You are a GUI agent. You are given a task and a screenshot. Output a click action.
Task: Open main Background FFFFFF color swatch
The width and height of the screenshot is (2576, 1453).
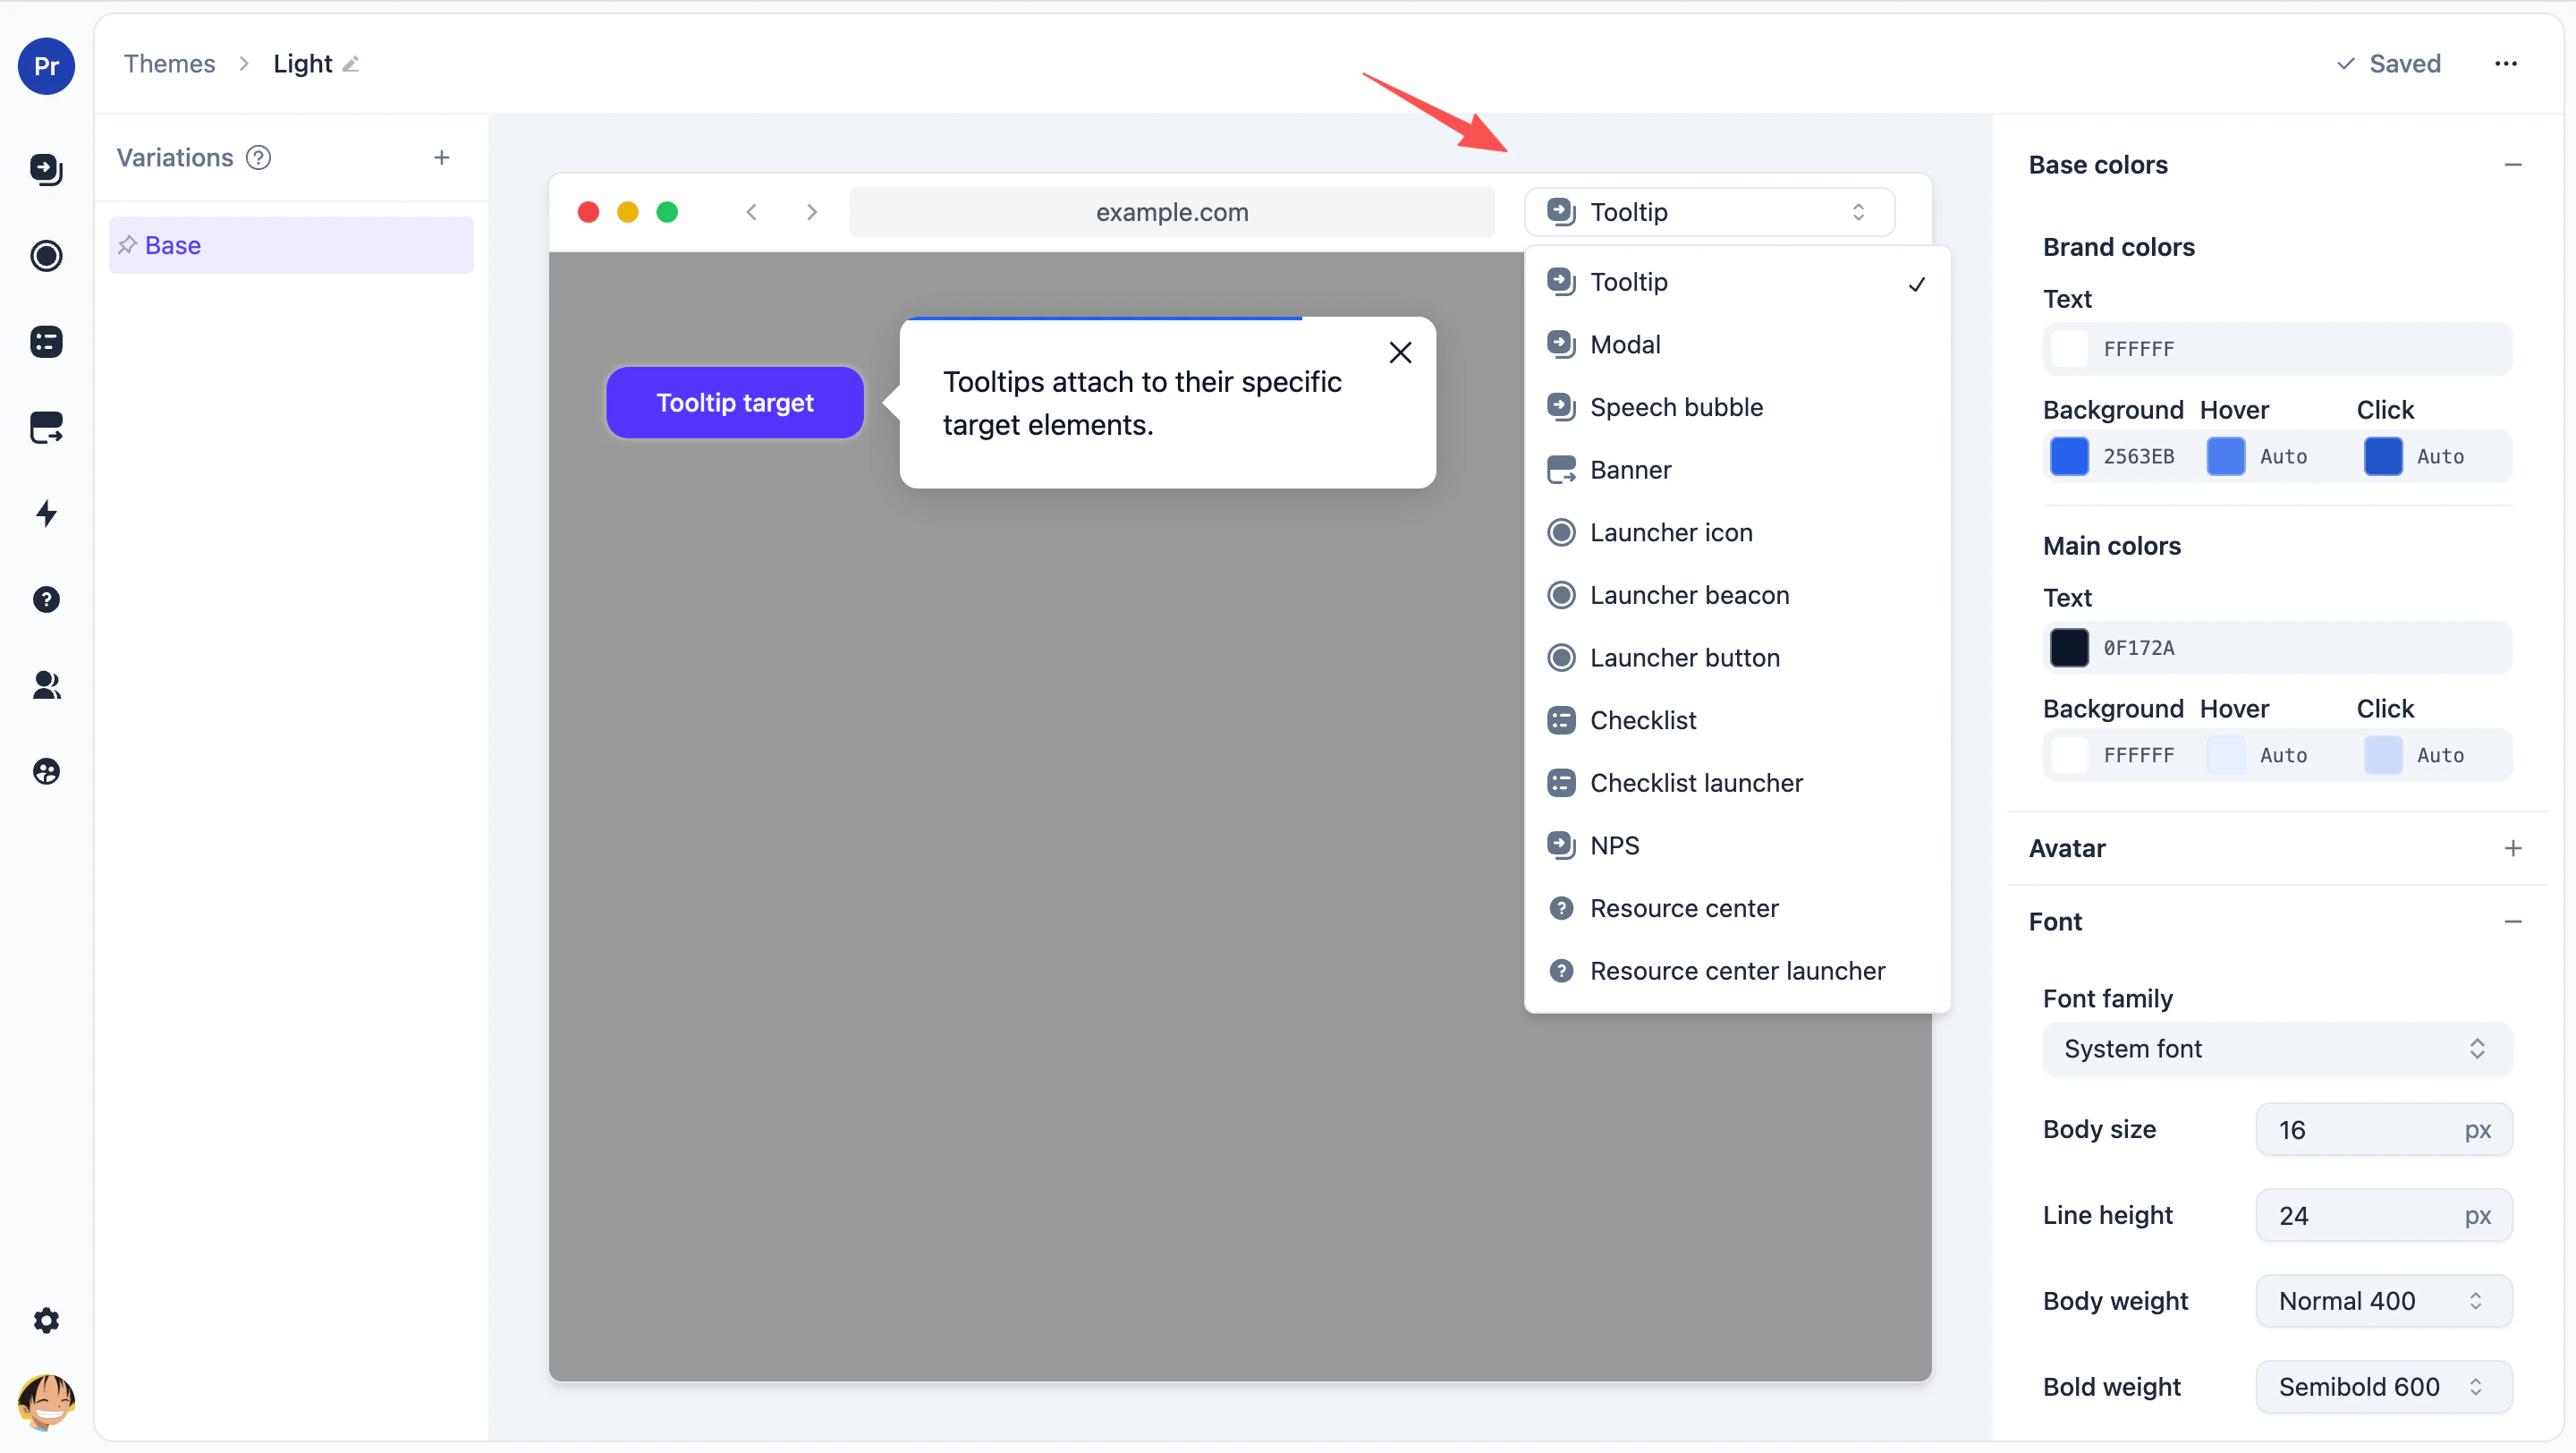click(x=2069, y=756)
